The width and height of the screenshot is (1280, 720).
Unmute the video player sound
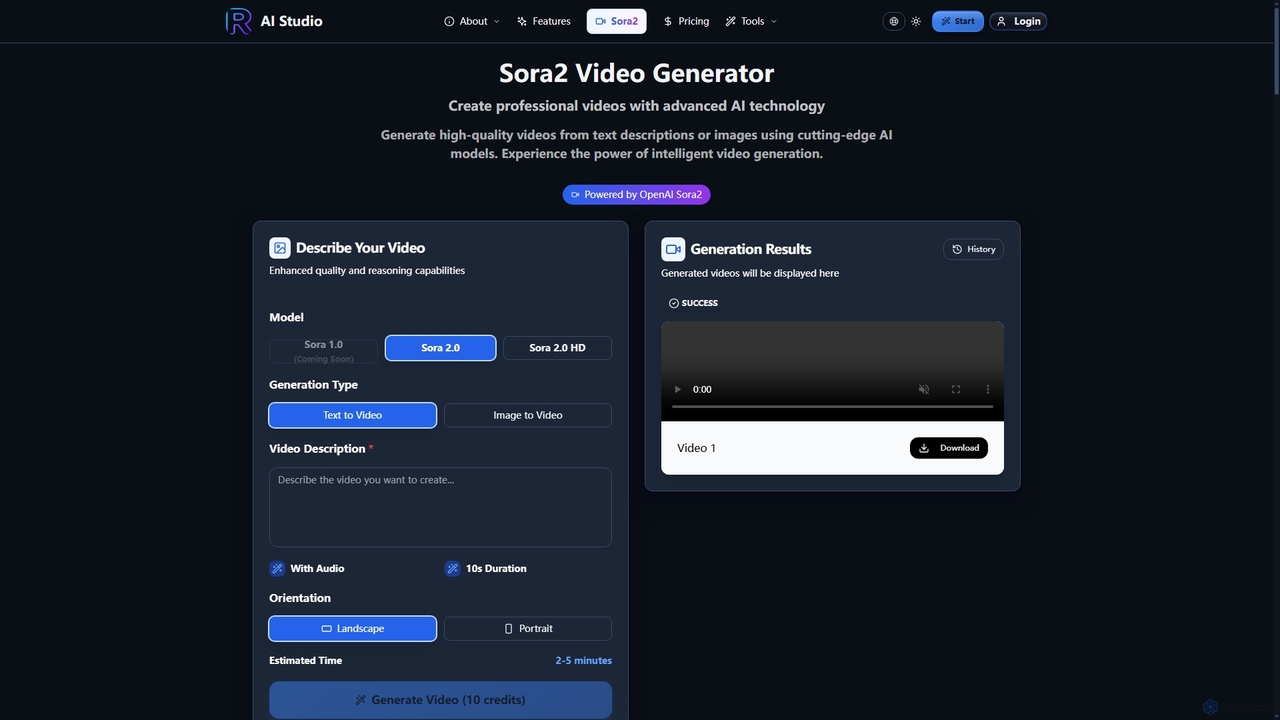[924, 389]
